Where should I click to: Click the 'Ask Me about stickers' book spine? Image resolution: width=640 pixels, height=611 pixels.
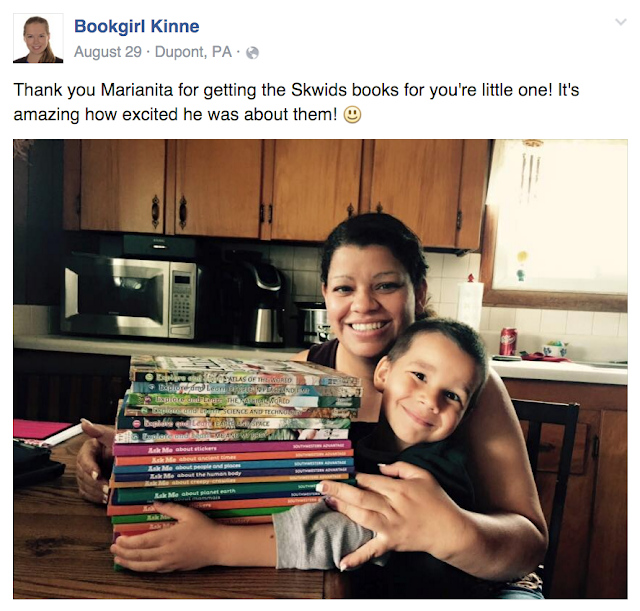[233, 448]
